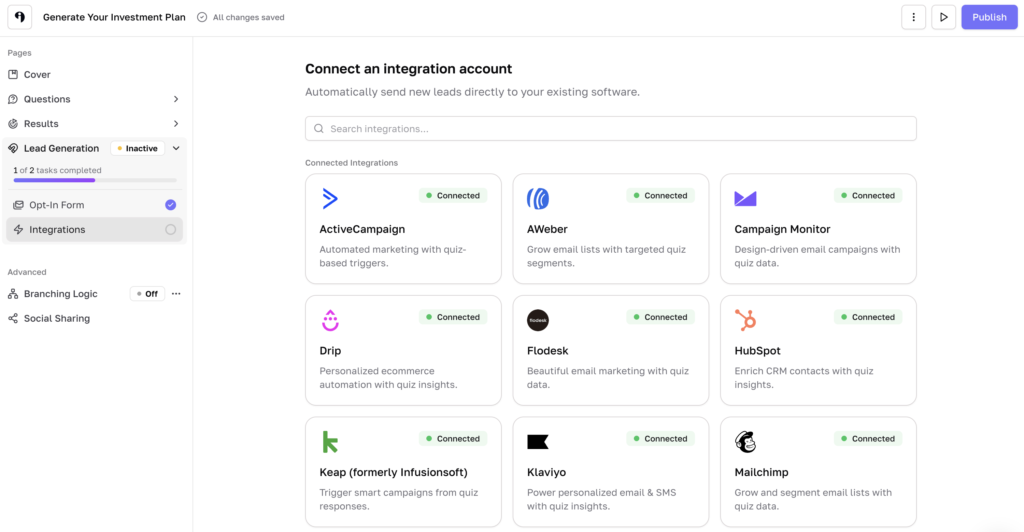Click the Cover page icon
Image resolution: width=1024 pixels, height=532 pixels.
[x=13, y=74]
